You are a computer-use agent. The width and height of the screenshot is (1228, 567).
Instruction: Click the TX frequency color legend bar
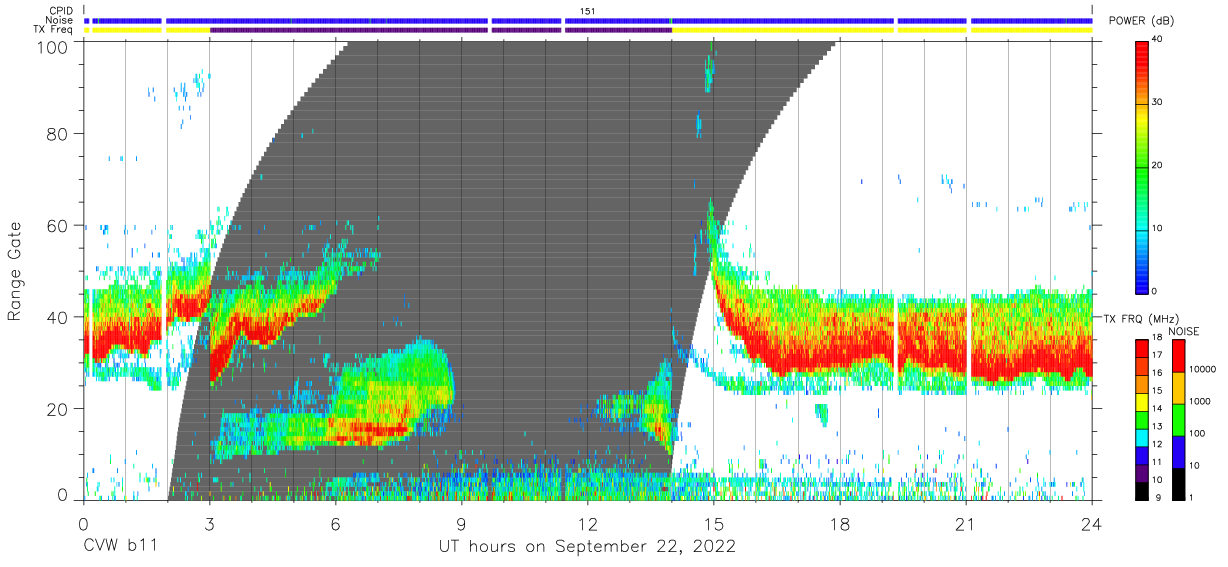[x=1143, y=418]
